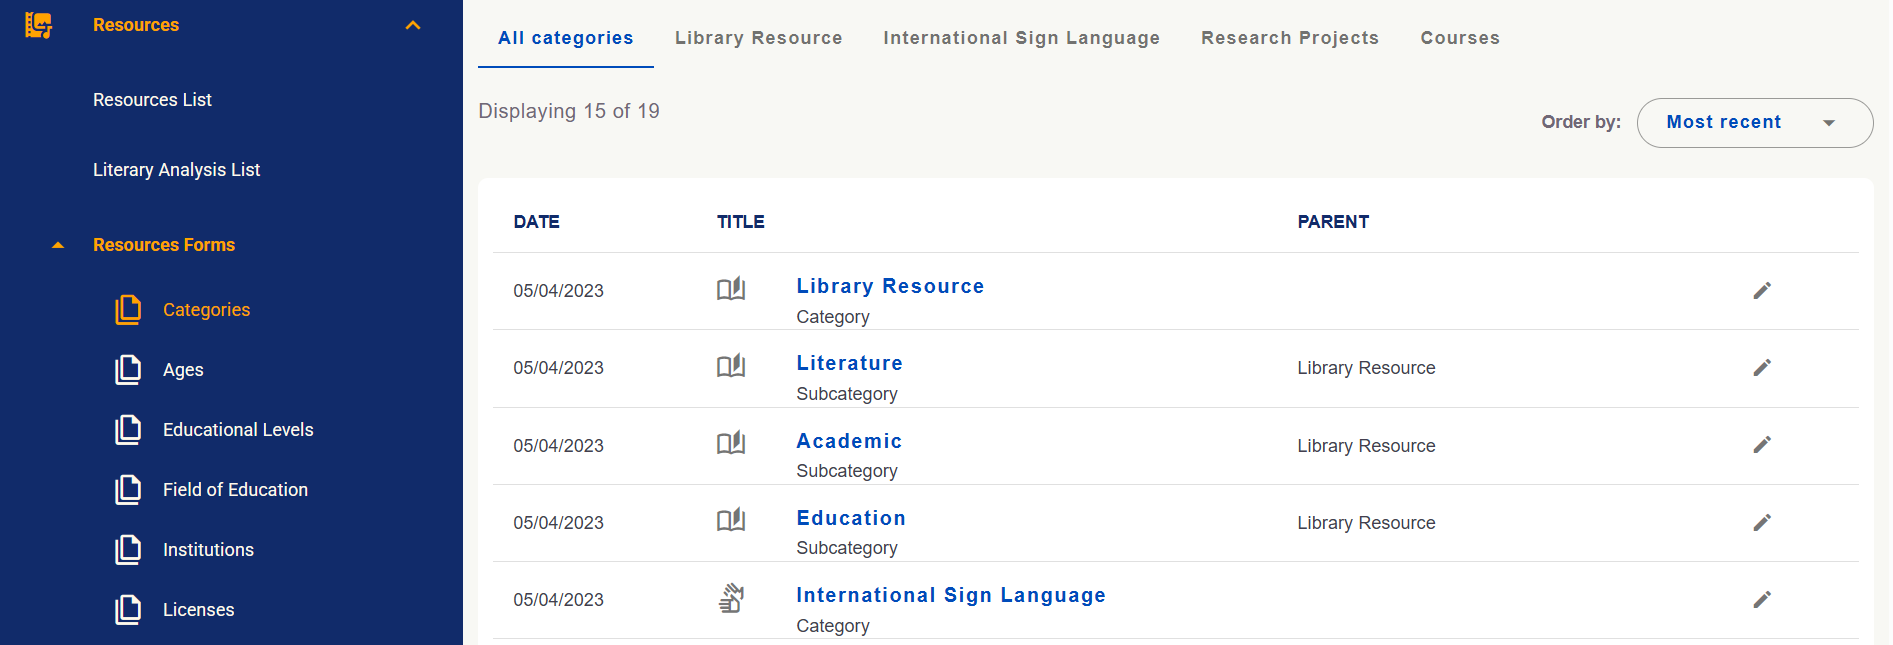Viewport: 1893px width, 645px height.
Task: Select the International Sign Language tab
Action: [x=1021, y=38]
